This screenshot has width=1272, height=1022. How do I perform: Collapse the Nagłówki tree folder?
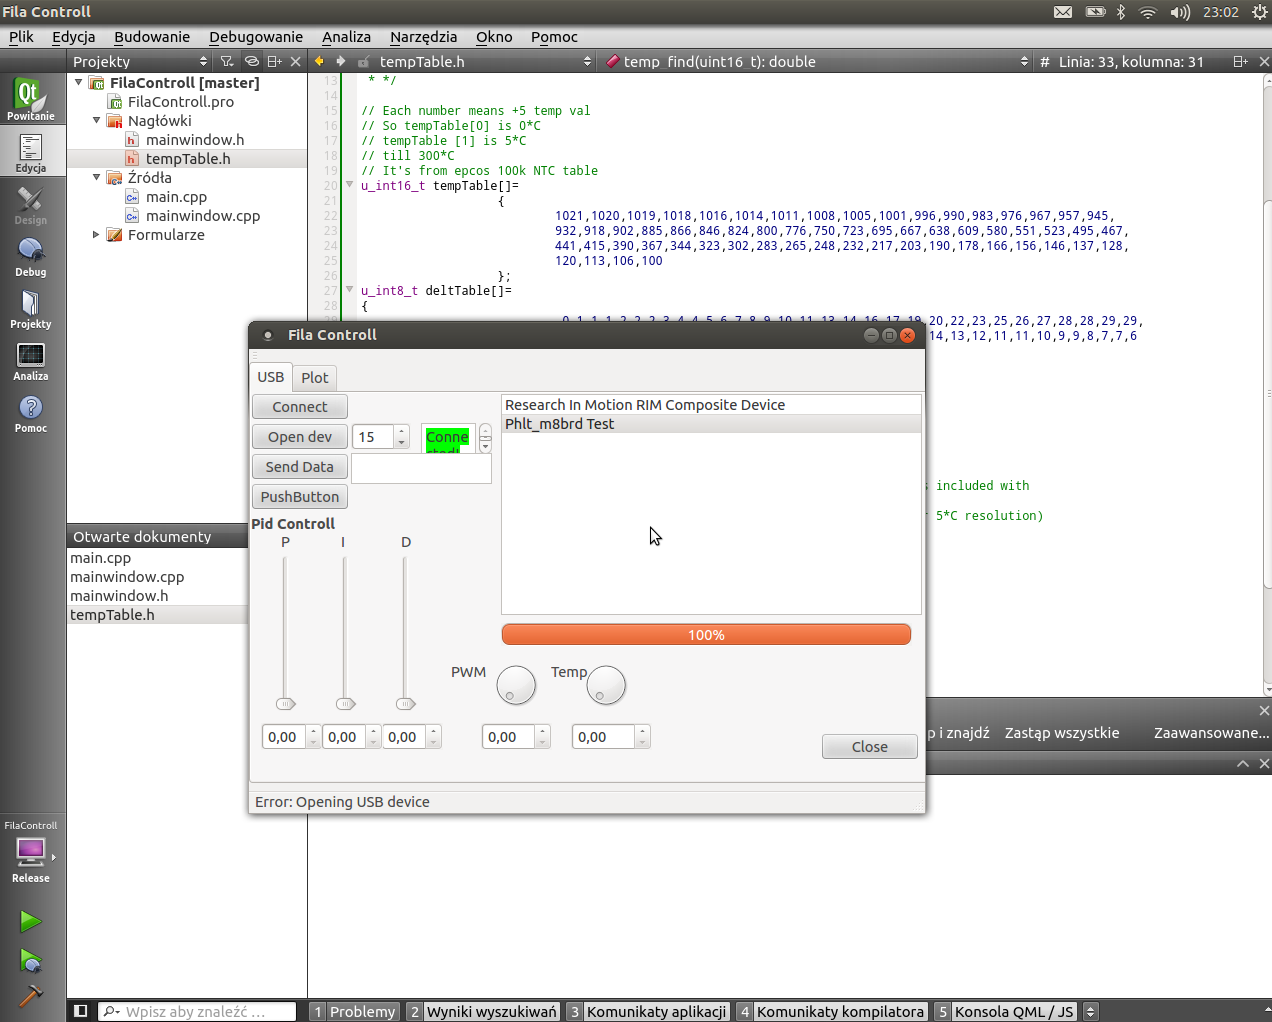tap(97, 121)
